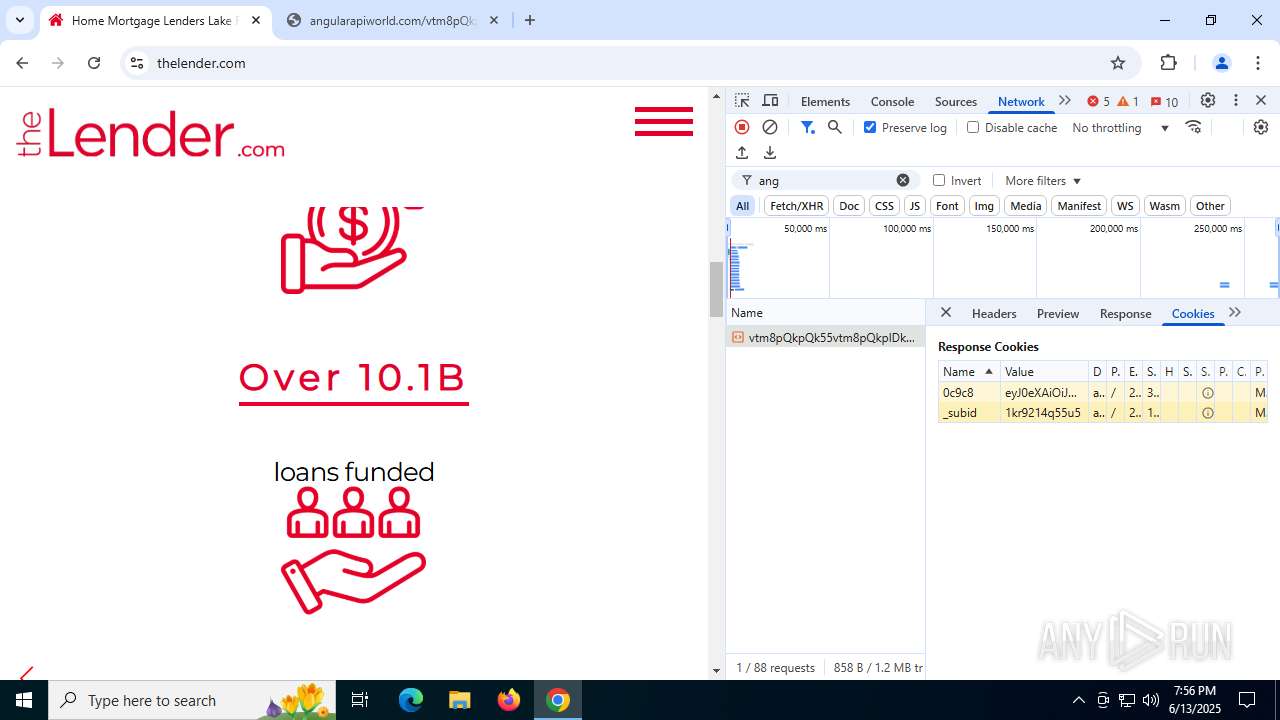Filter by JS requests
The width and height of the screenshot is (1280, 720).
pos(914,206)
